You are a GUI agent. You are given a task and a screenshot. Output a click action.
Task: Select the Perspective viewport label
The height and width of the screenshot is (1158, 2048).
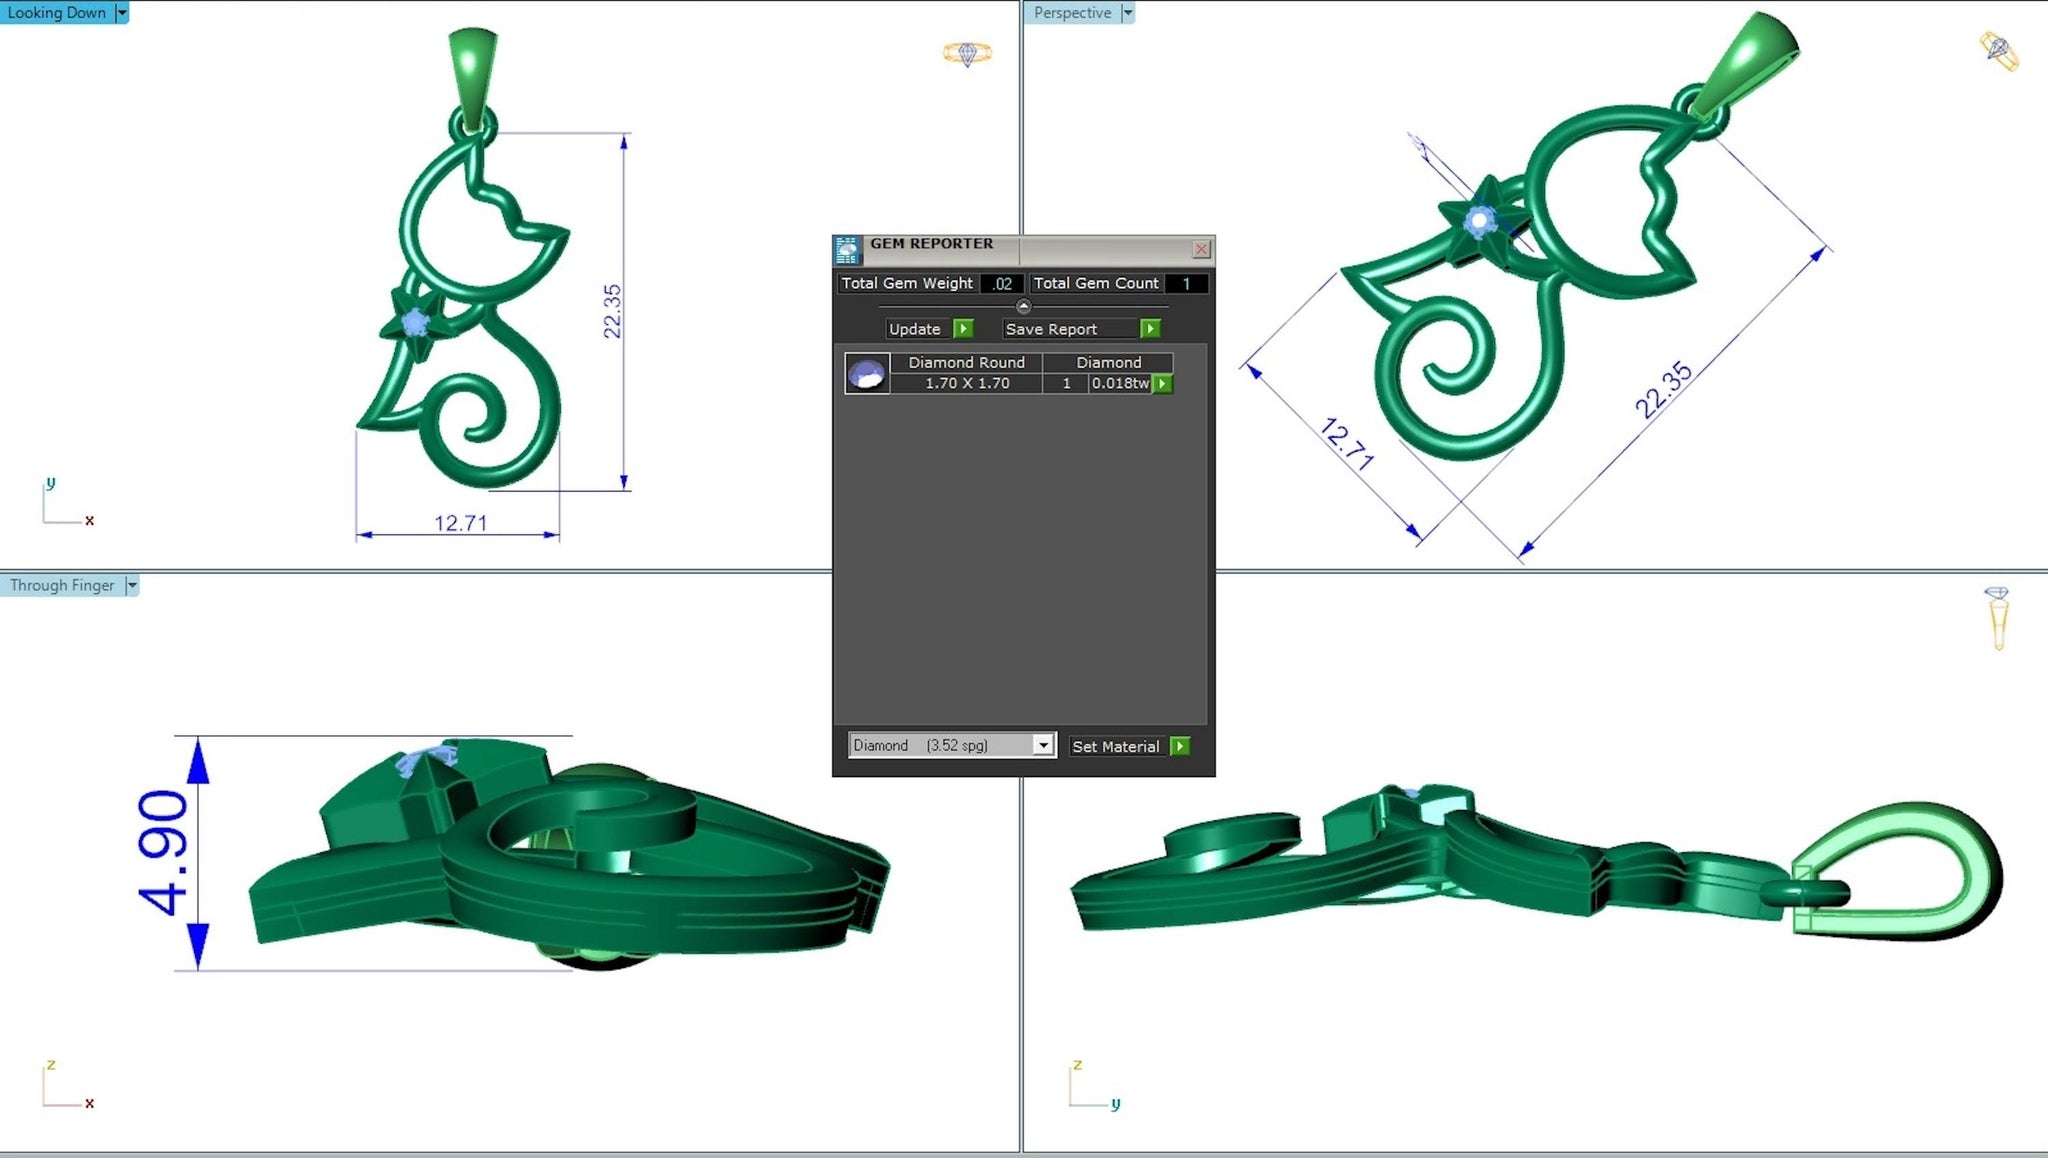click(x=1072, y=13)
